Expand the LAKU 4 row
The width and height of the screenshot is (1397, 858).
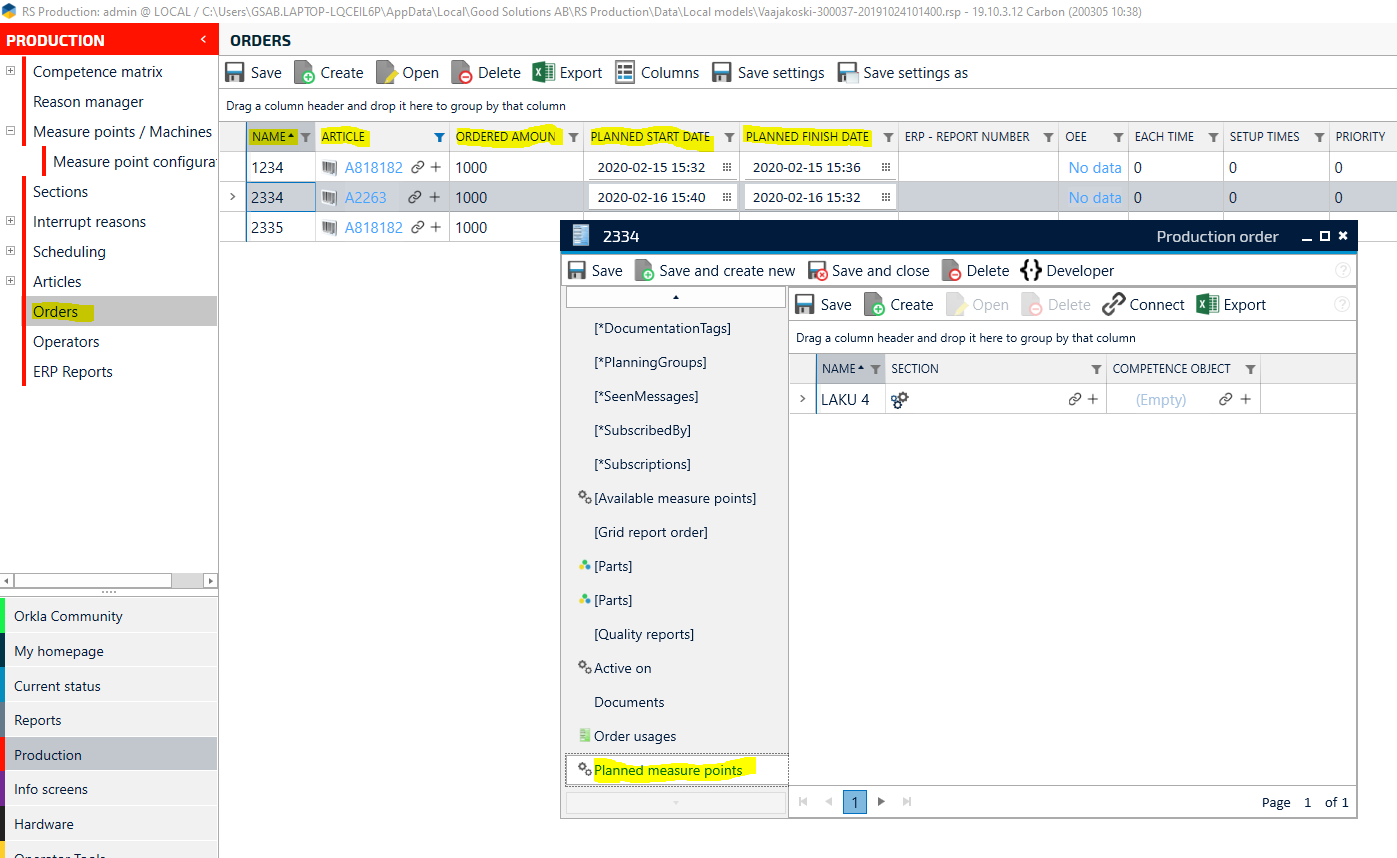[802, 399]
